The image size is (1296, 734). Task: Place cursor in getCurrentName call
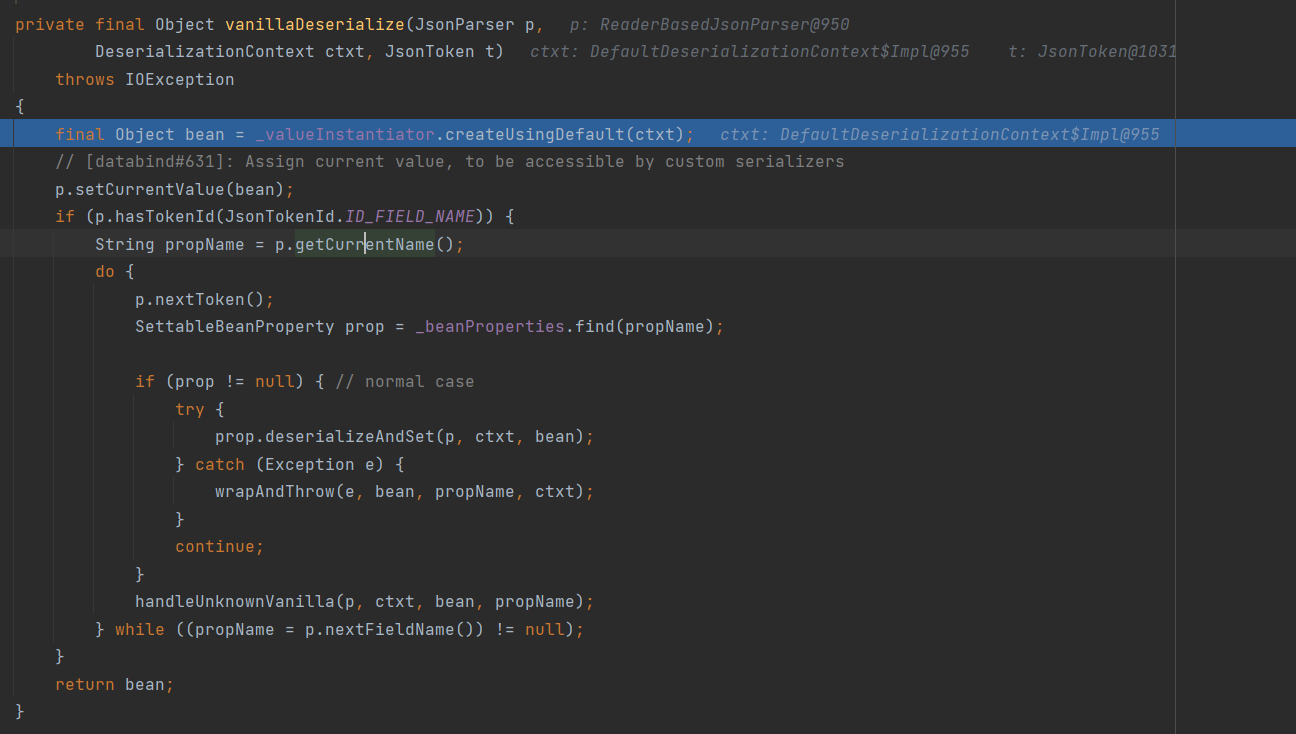click(364, 244)
